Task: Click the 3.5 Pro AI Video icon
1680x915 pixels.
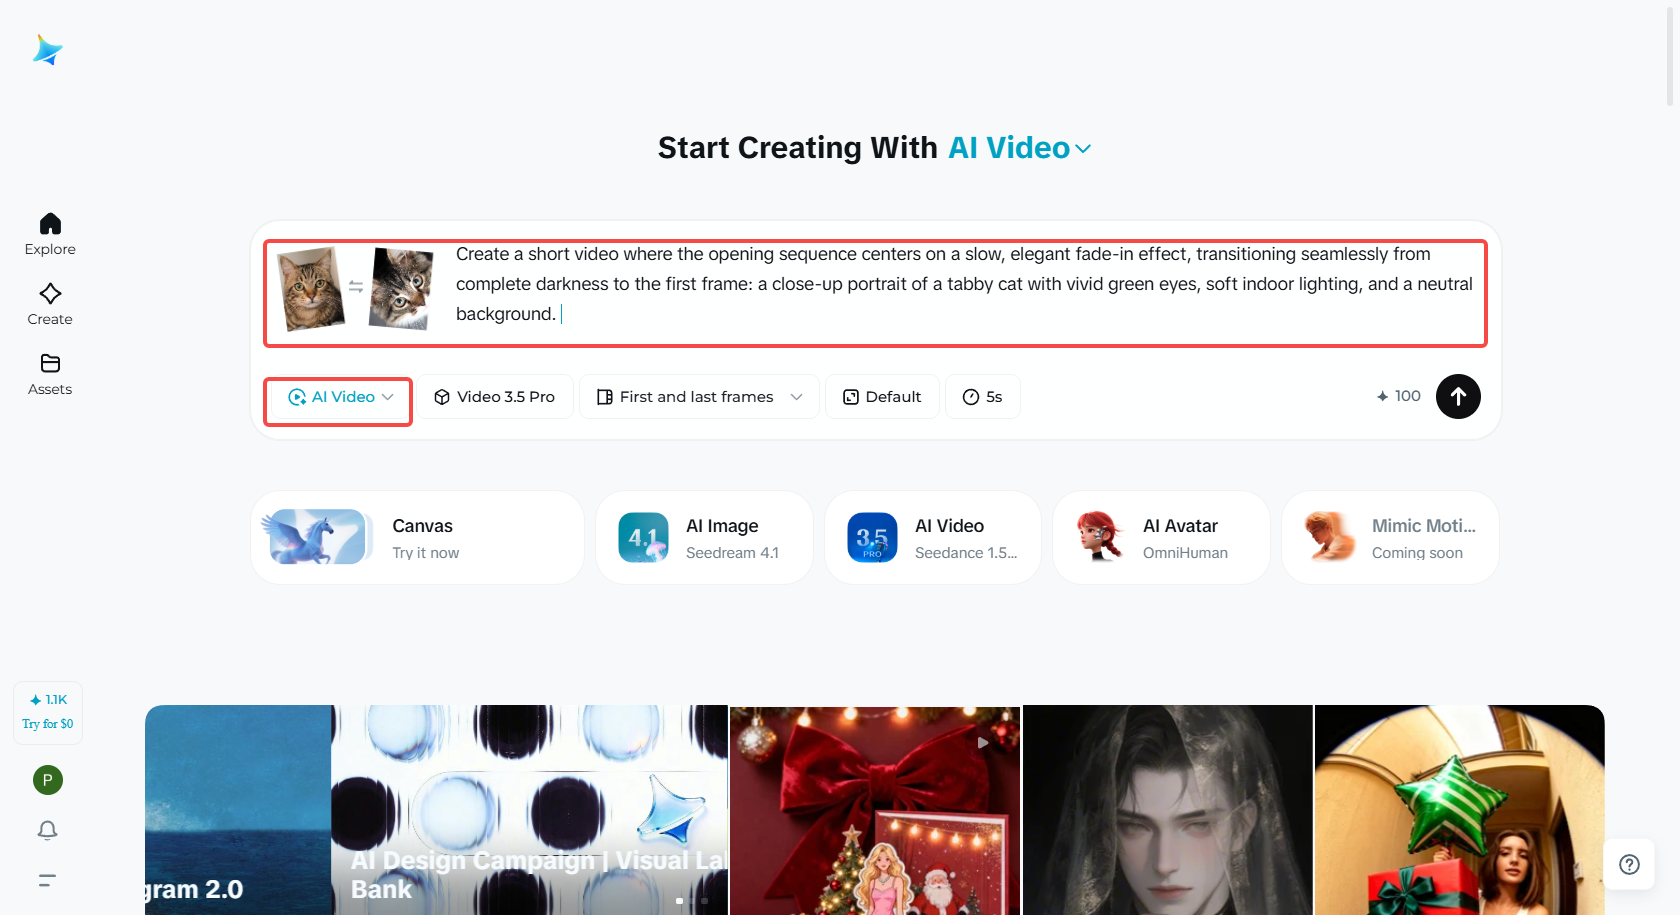Action: tap(872, 538)
